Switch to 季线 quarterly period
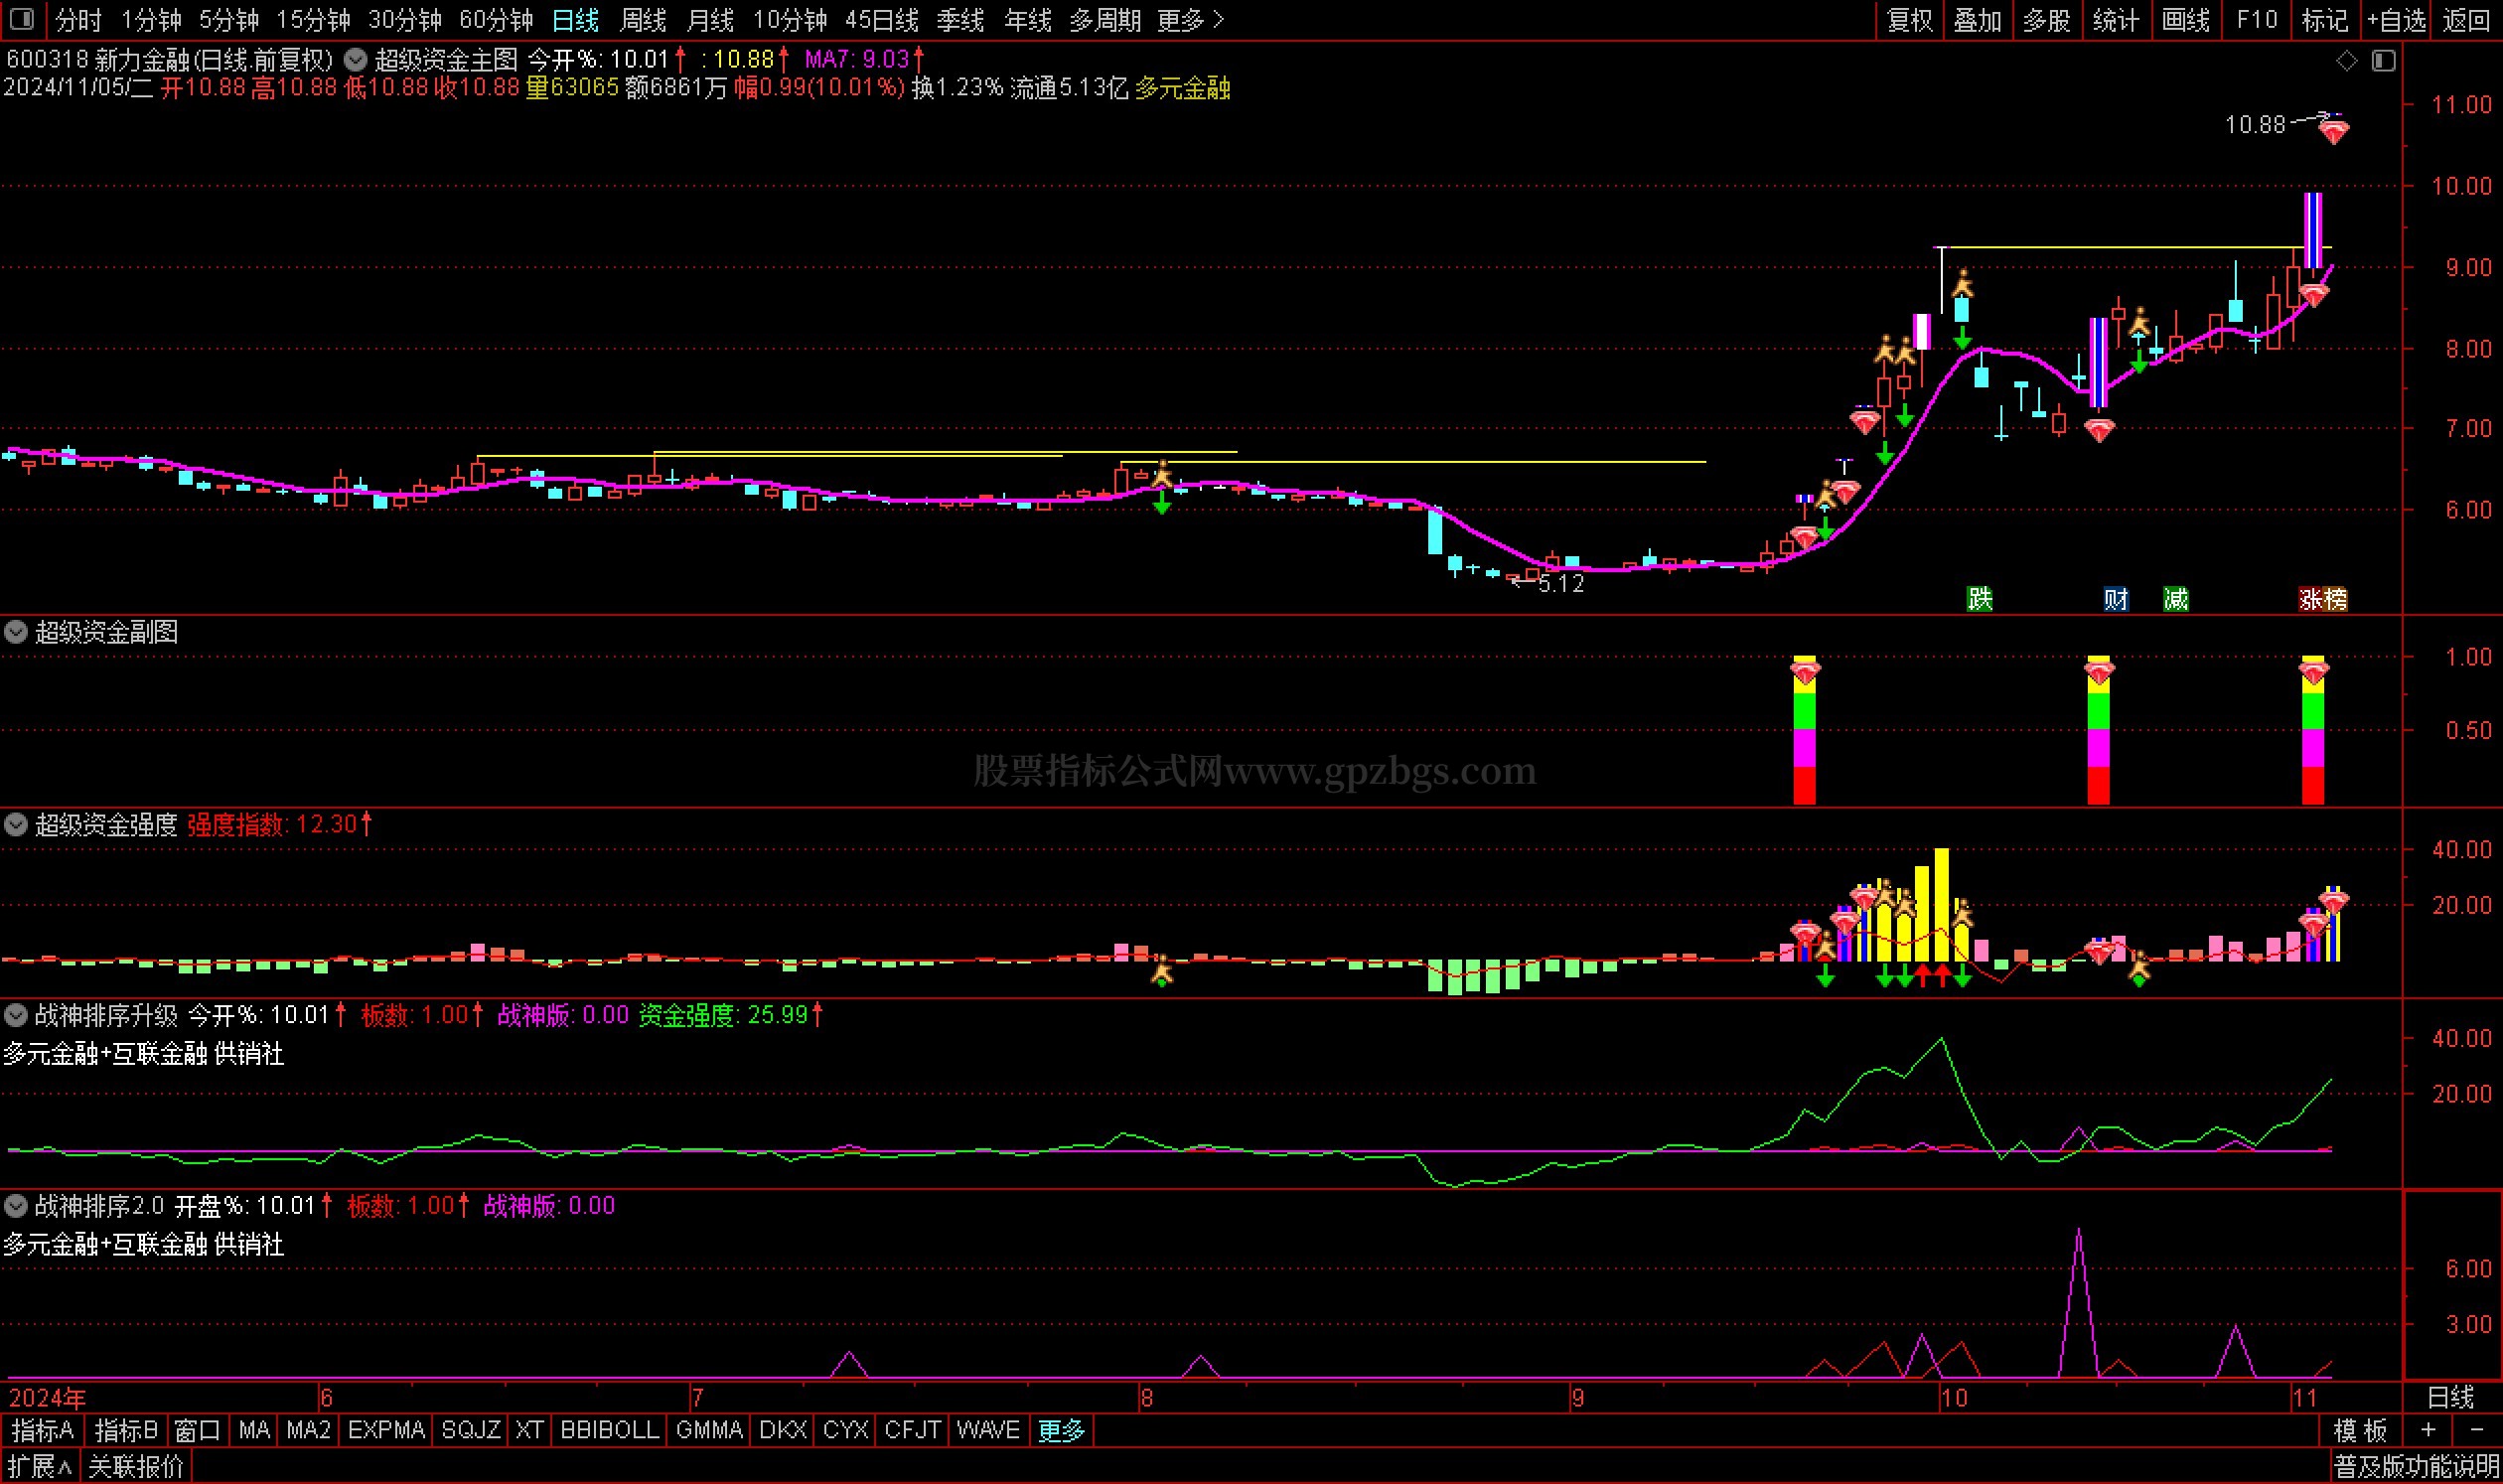Image resolution: width=2503 pixels, height=1484 pixels. pyautogui.click(x=960, y=20)
